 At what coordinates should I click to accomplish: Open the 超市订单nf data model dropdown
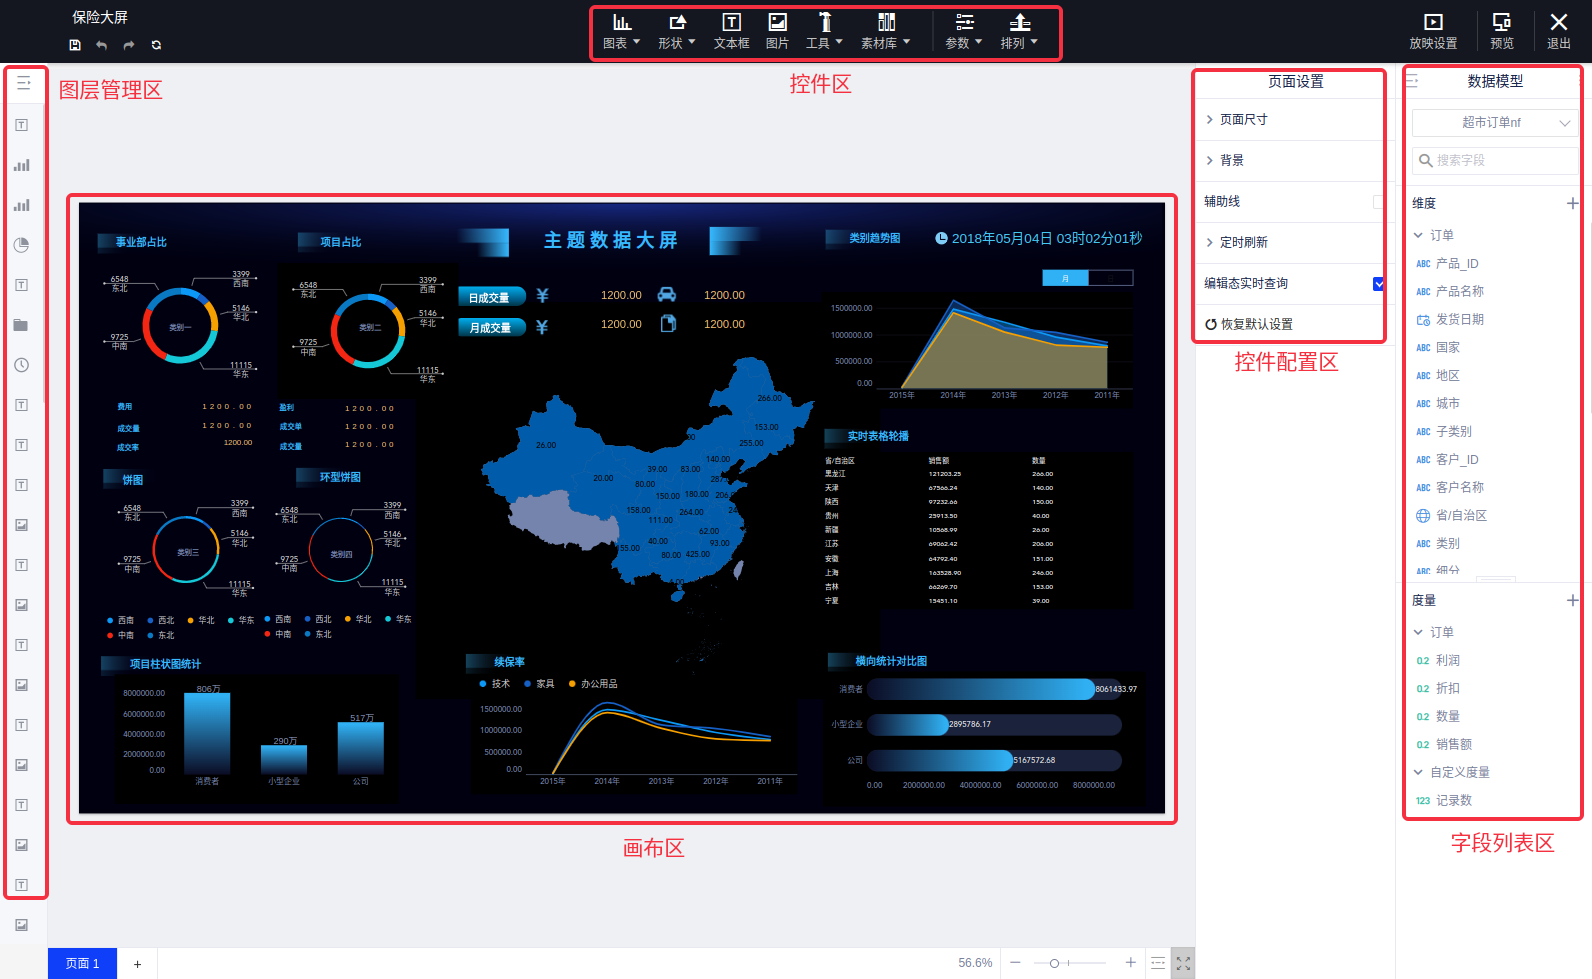(1495, 123)
